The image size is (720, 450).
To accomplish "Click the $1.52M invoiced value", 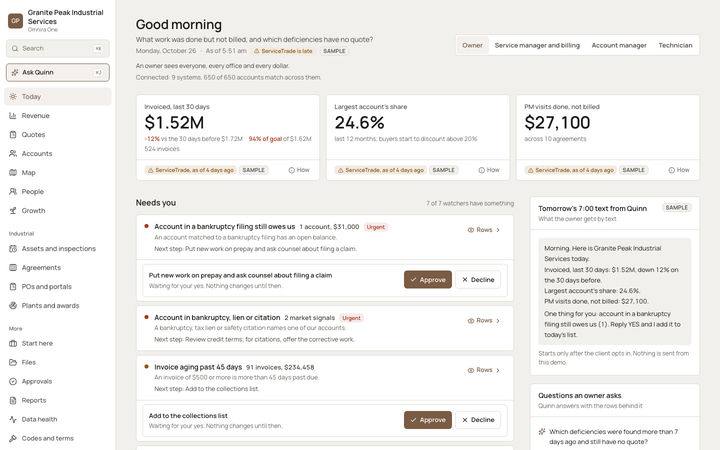I will [x=174, y=123].
